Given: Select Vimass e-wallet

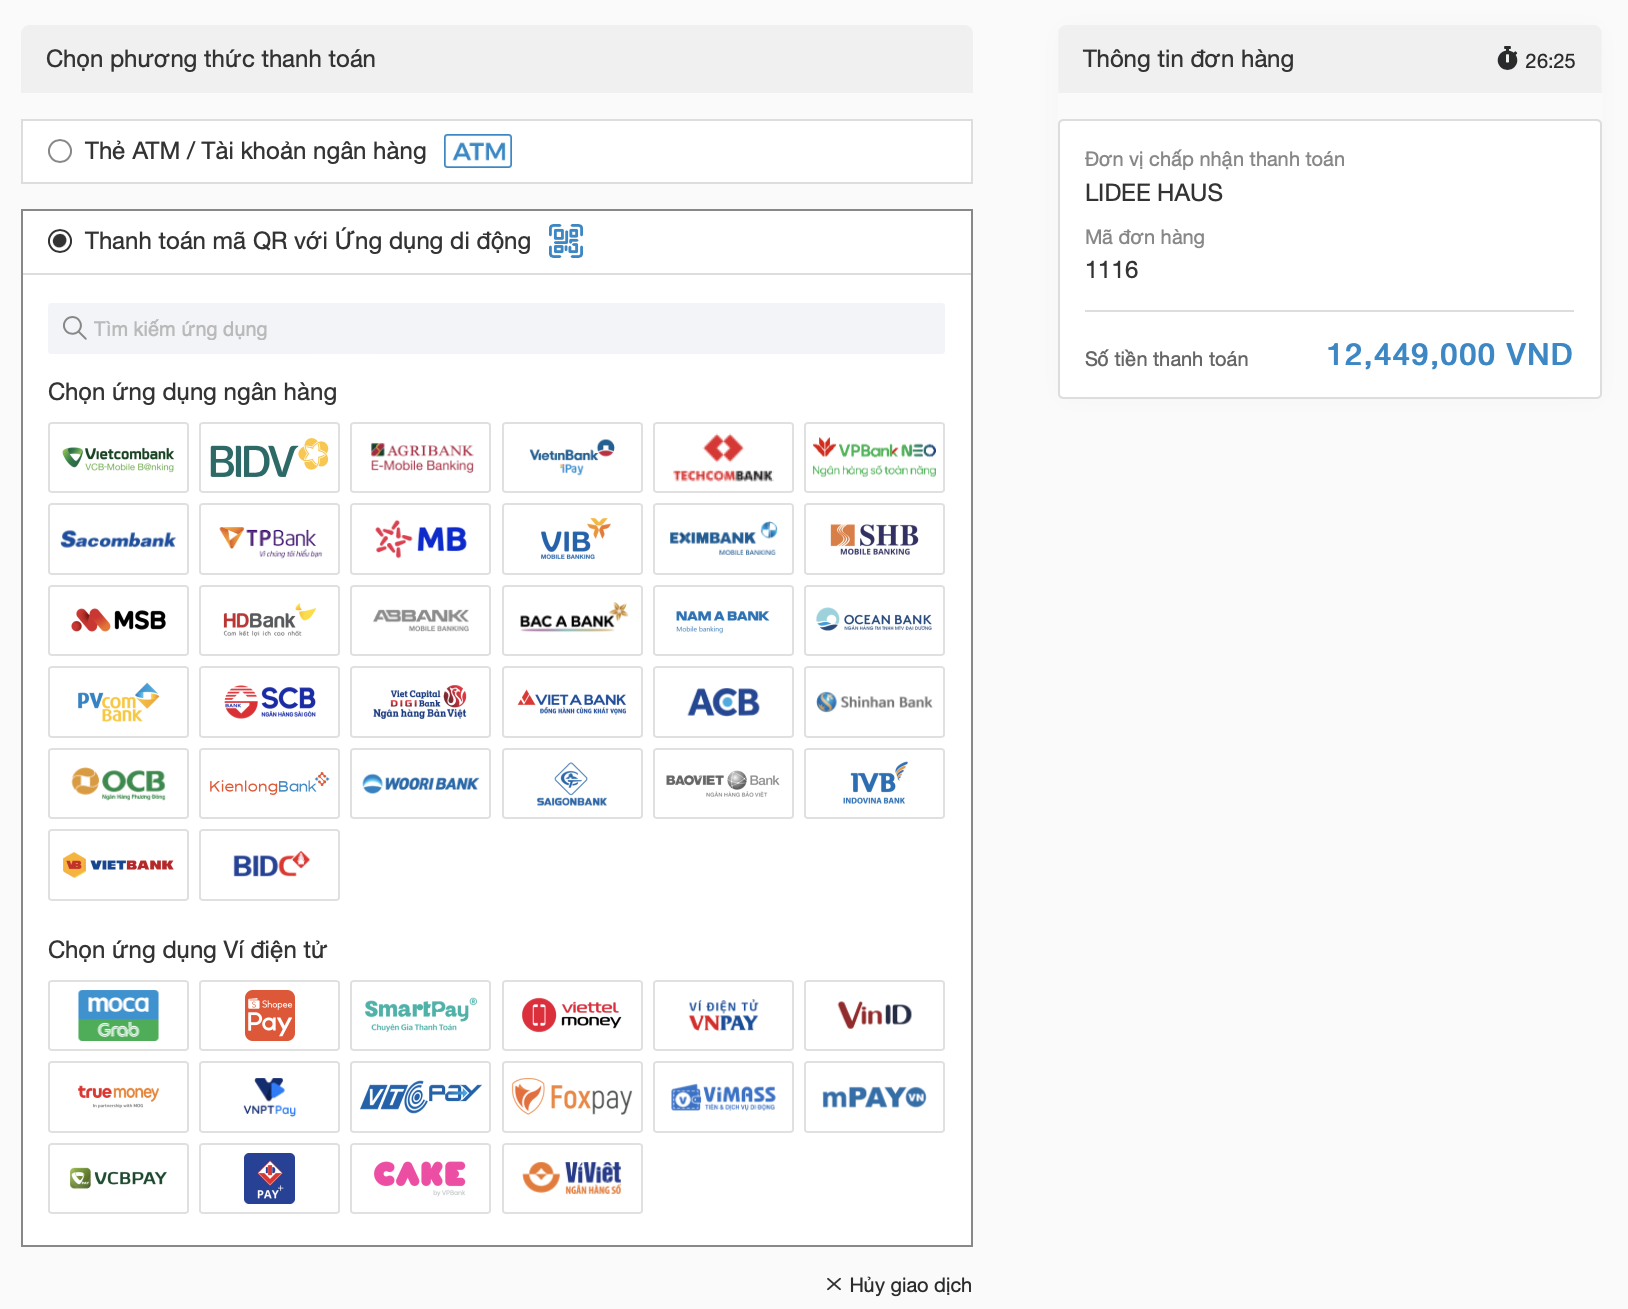Looking at the screenshot, I should tap(723, 1097).
